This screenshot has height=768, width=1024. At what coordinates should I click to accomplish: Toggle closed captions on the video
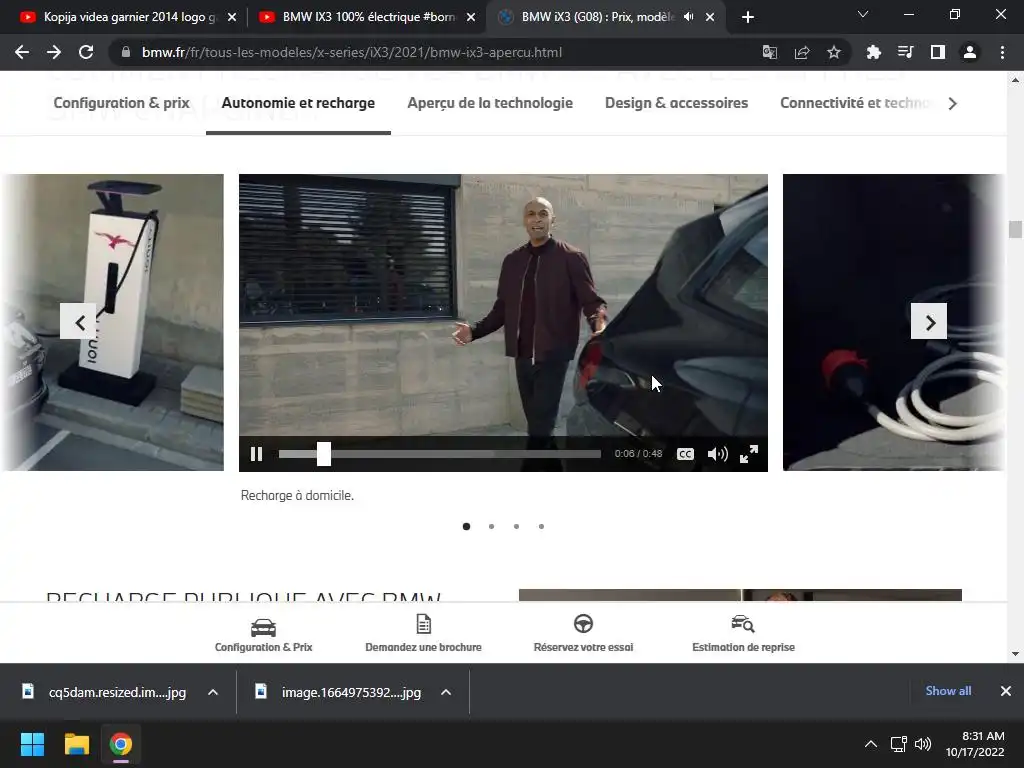click(x=685, y=454)
